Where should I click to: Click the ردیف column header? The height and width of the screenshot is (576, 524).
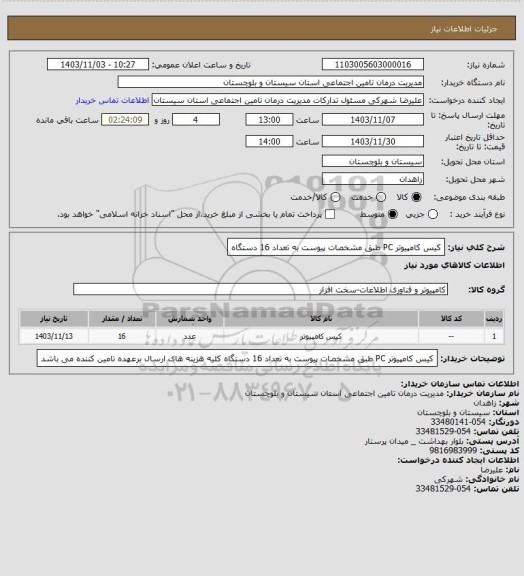tap(494, 318)
